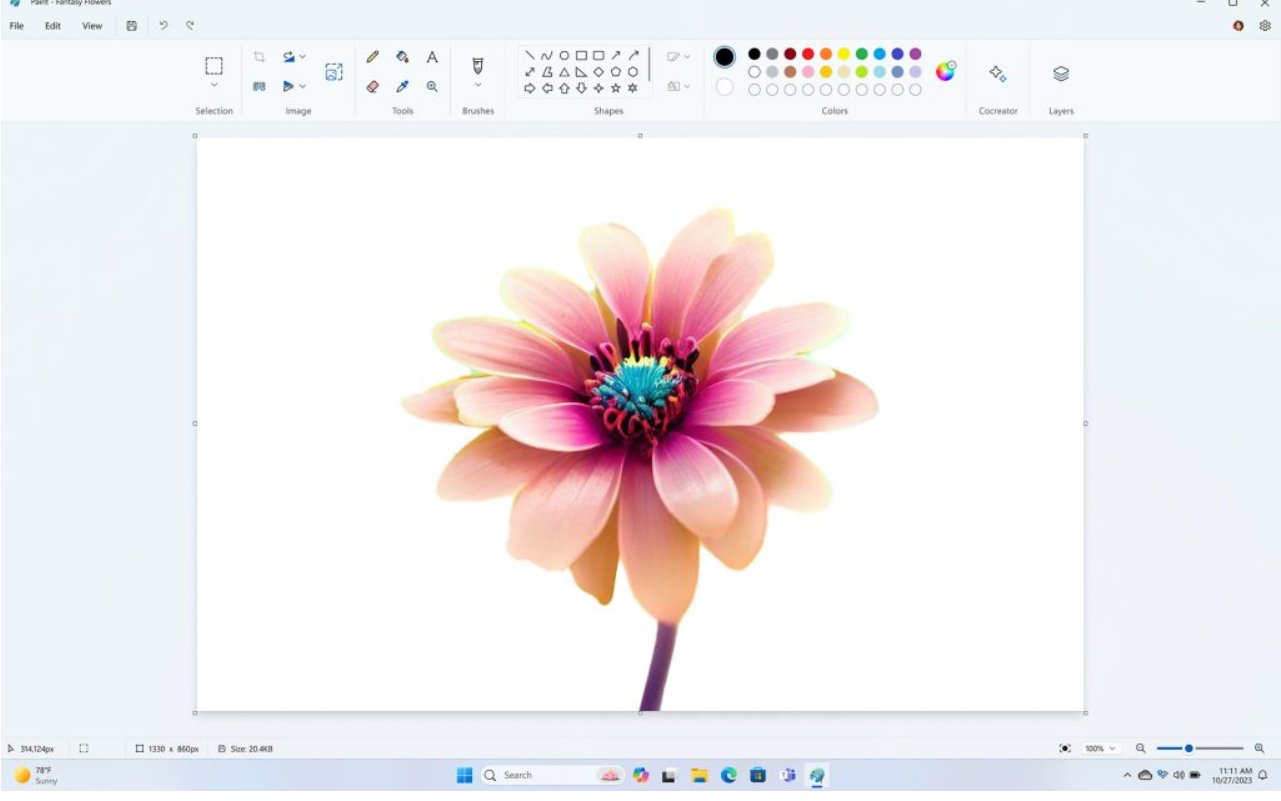Viewport: 1281px width, 801px height.
Task: Select the Magnifier tool
Action: click(432, 86)
